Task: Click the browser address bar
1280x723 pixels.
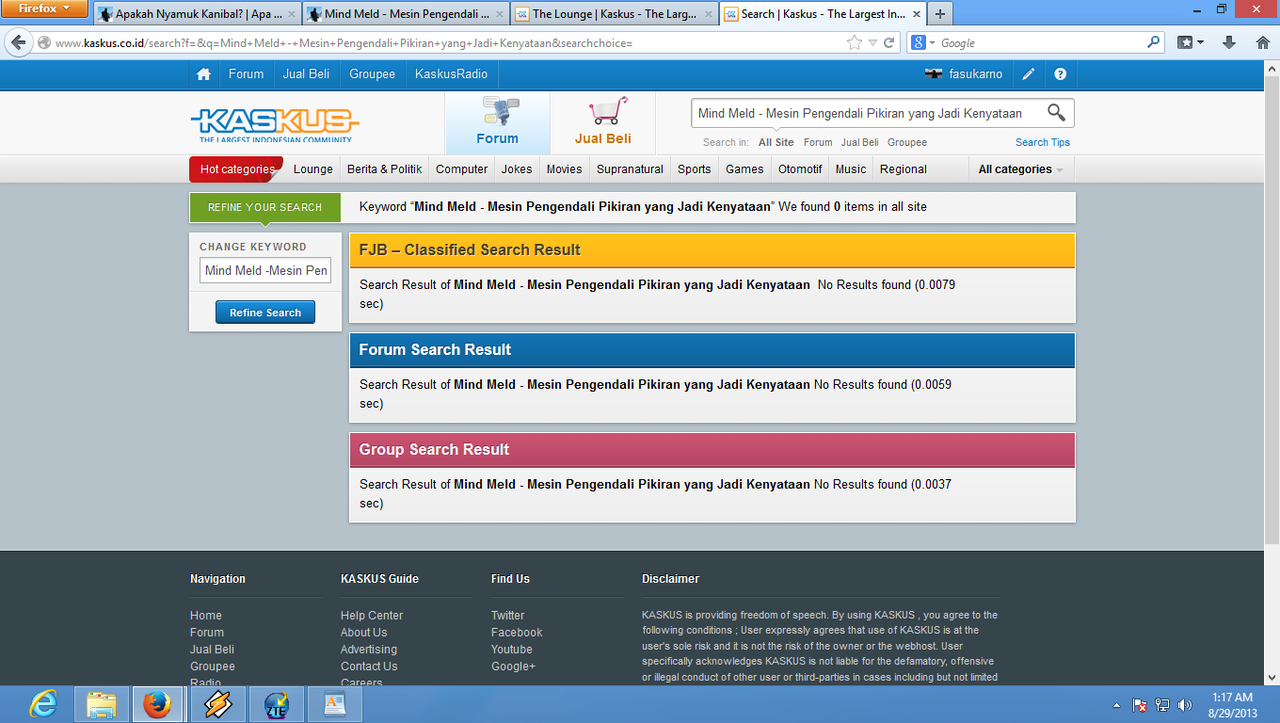Action: click(450, 43)
